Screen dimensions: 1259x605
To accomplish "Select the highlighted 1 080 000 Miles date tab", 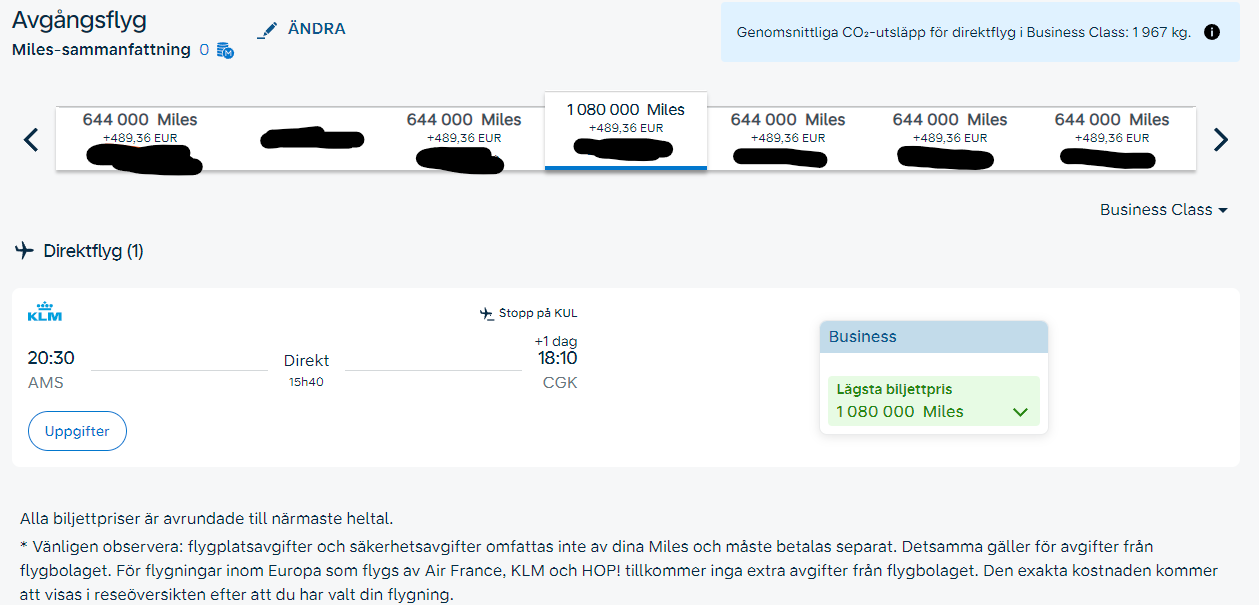I will (626, 130).
